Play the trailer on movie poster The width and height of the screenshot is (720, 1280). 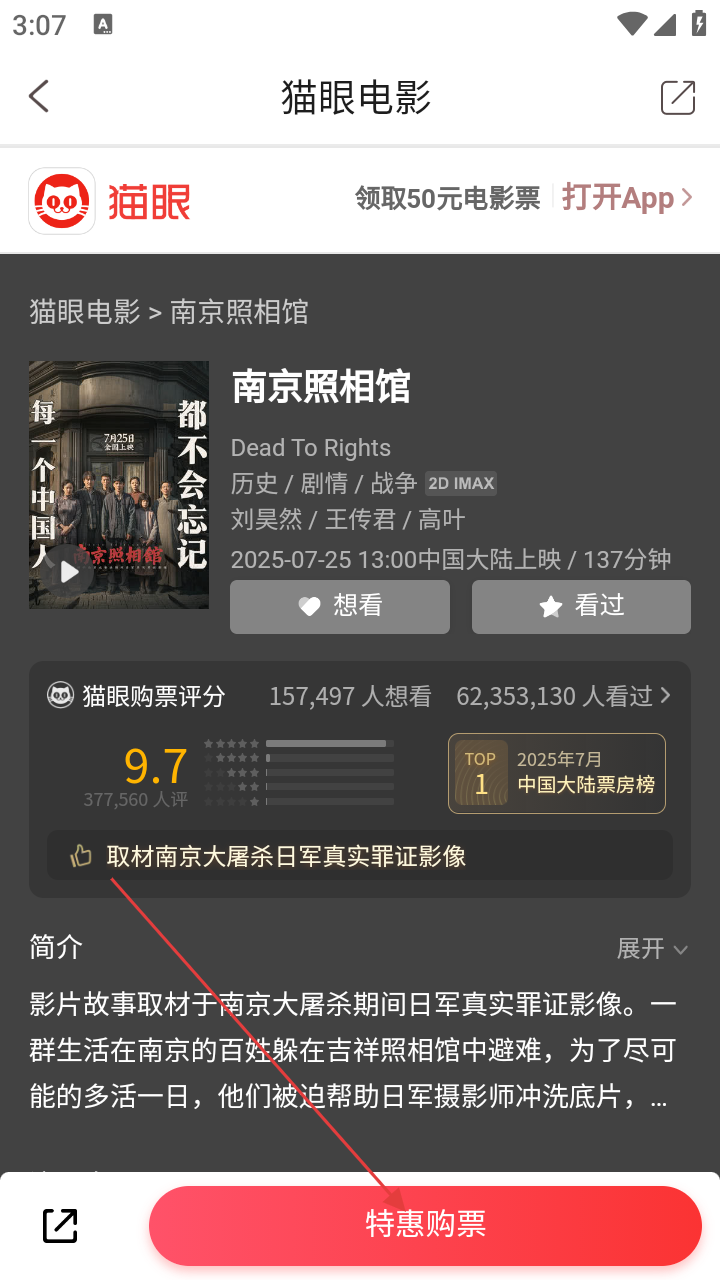click(x=69, y=572)
